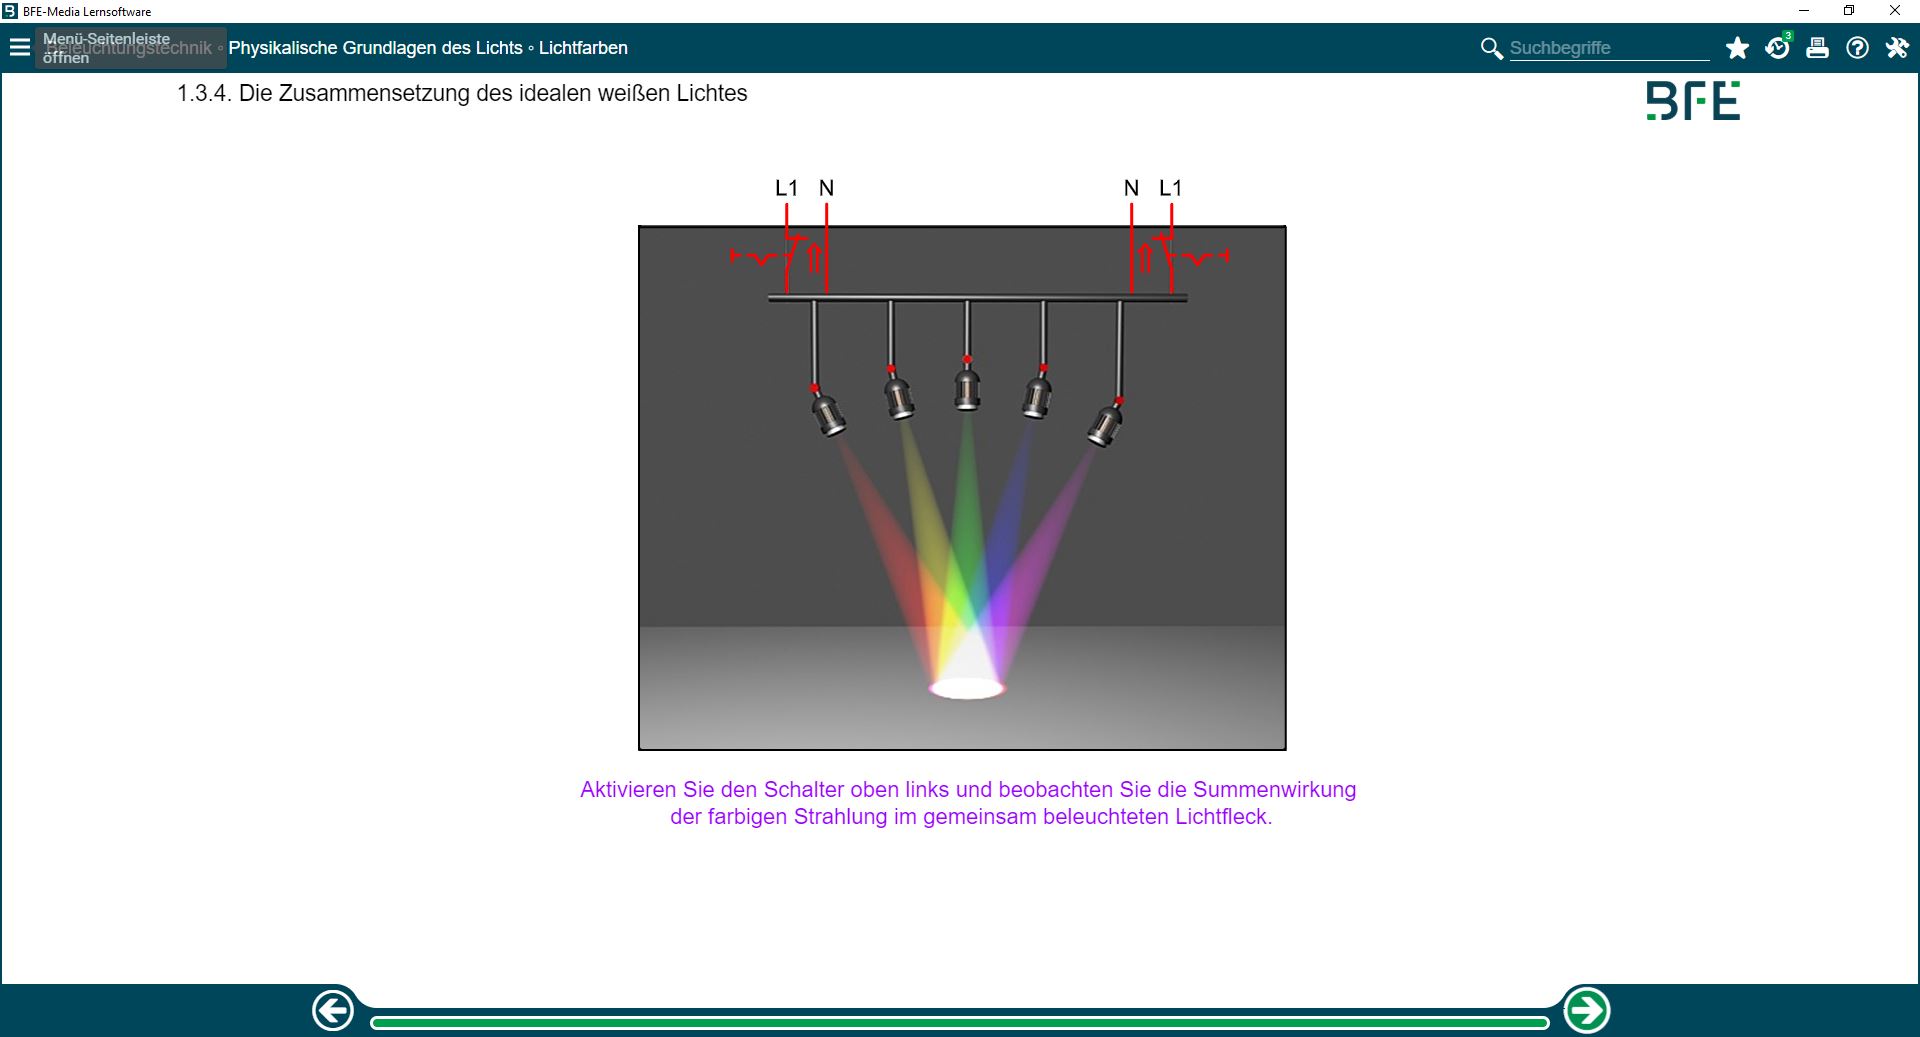Go to the next page arrow
Viewport: 1920px width, 1037px height.
click(x=1586, y=1010)
